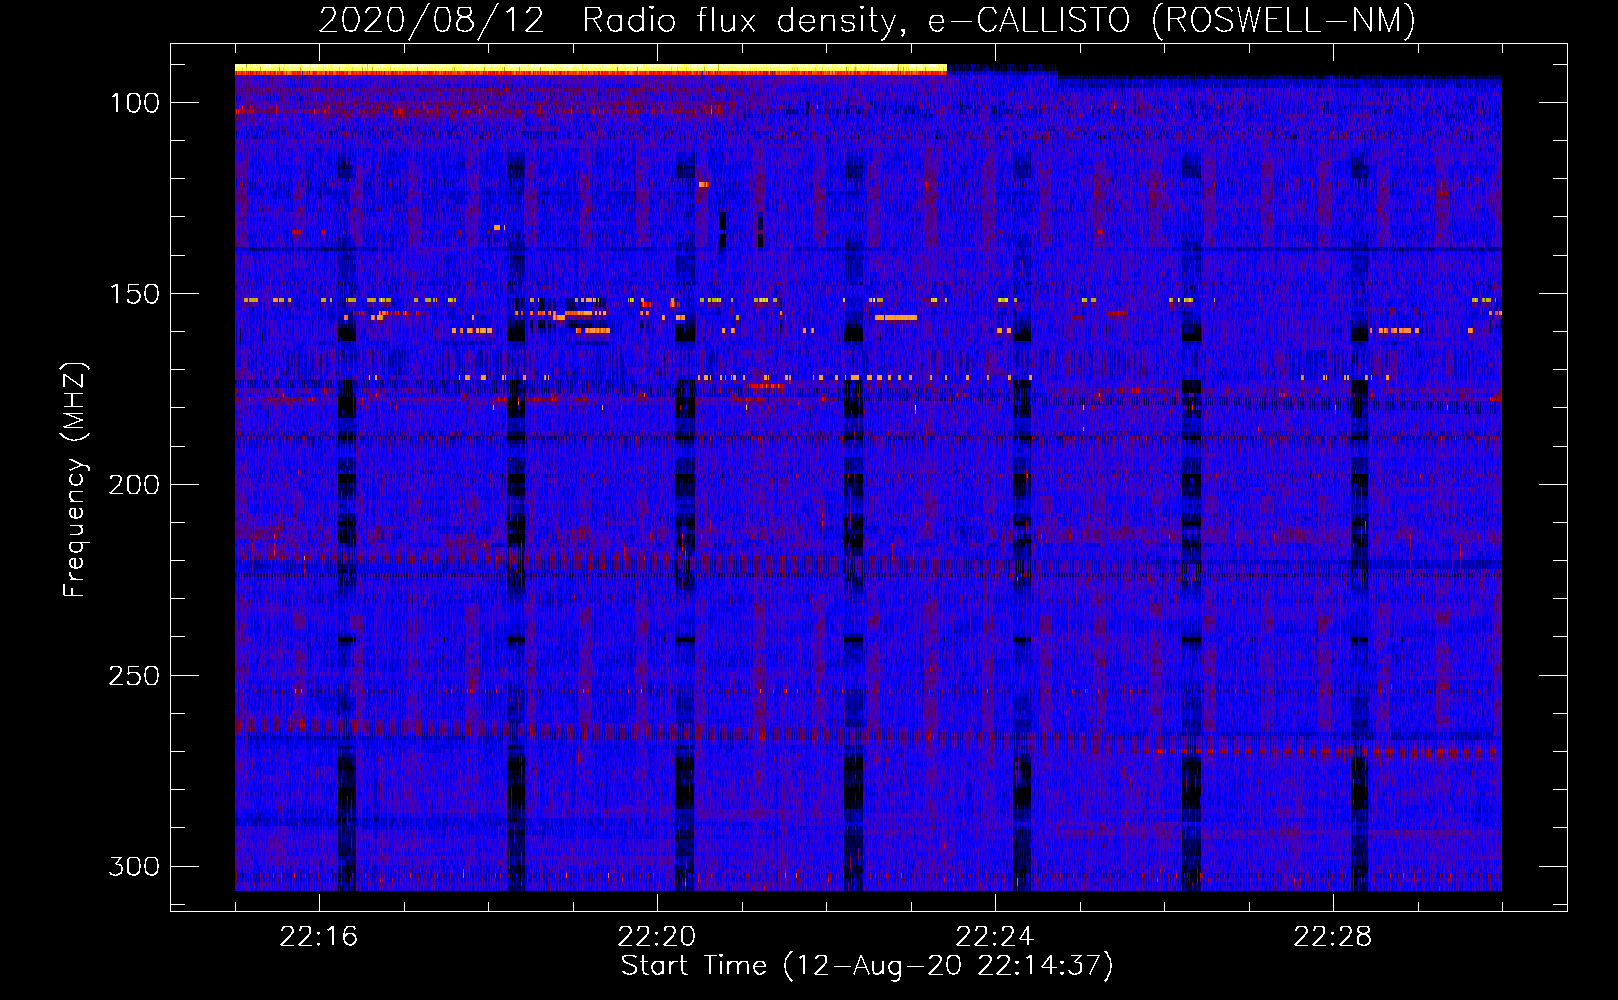The image size is (1618, 1000).
Task: Click the 200 frequency tick label
Action: 134,485
